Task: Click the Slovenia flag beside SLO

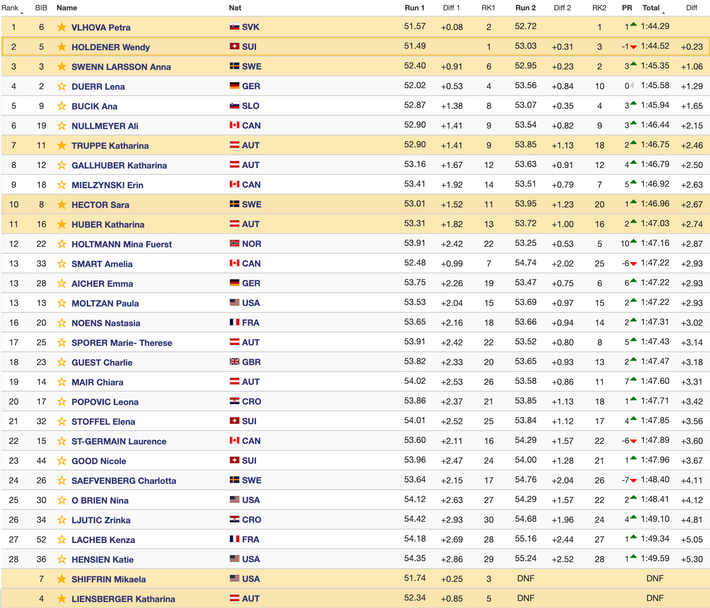Action: 234,106
